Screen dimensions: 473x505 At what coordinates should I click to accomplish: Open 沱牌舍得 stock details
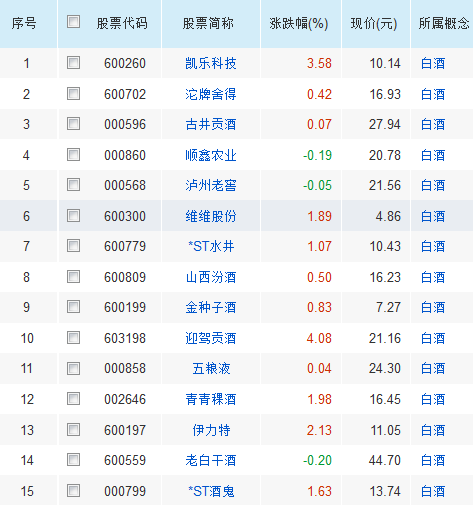pyautogui.click(x=211, y=94)
